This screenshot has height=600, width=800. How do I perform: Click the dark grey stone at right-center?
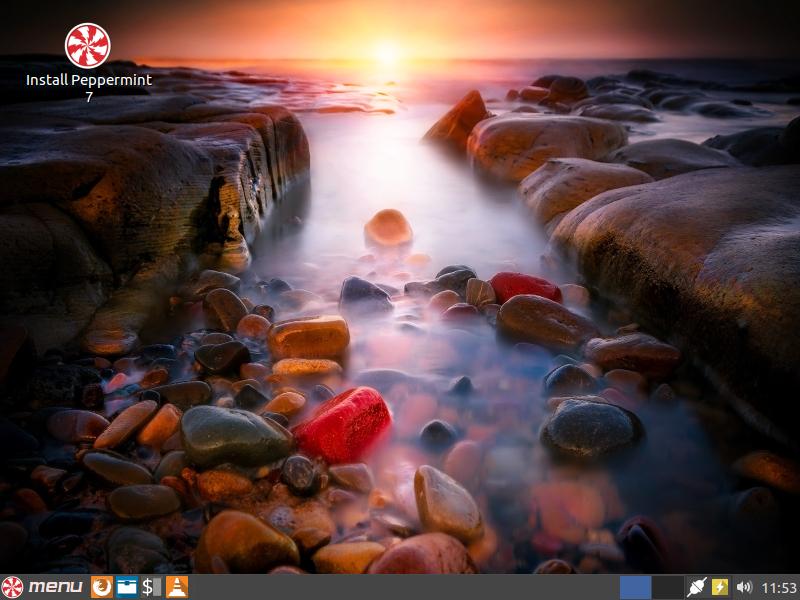coord(588,428)
